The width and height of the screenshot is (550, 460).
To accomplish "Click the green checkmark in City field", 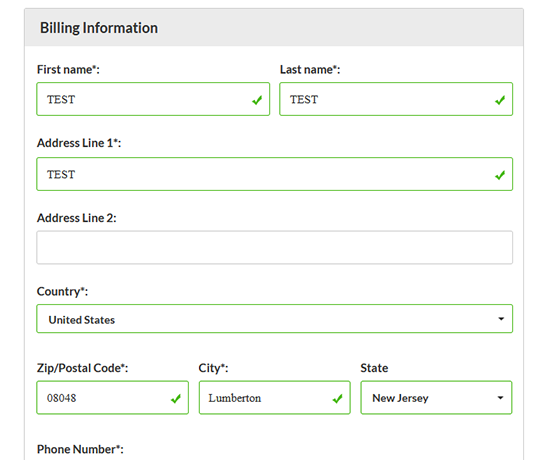I will (337, 399).
